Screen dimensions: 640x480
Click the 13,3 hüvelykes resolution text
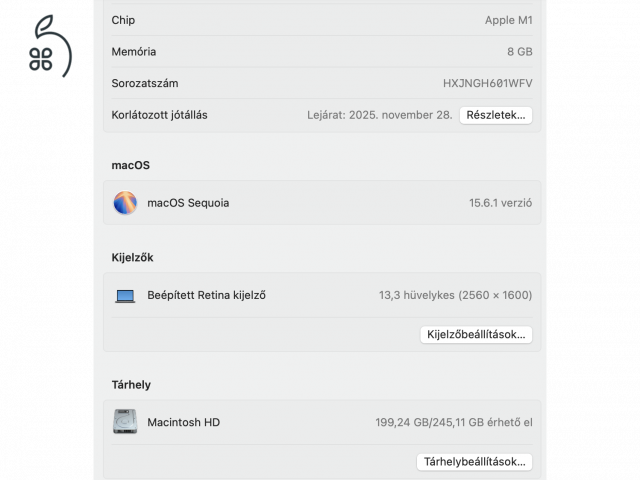[455, 295]
